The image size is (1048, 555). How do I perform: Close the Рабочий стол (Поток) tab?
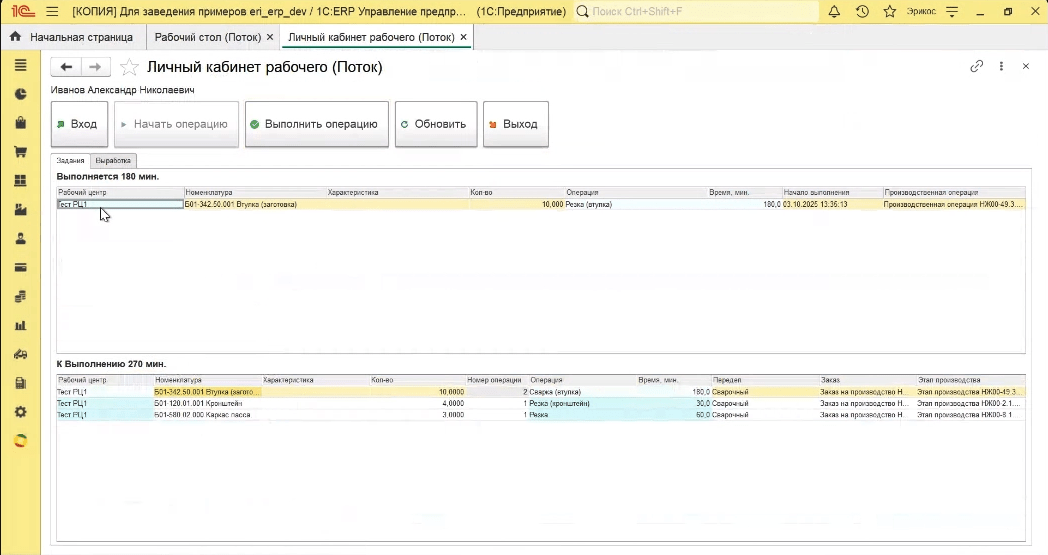(x=270, y=37)
